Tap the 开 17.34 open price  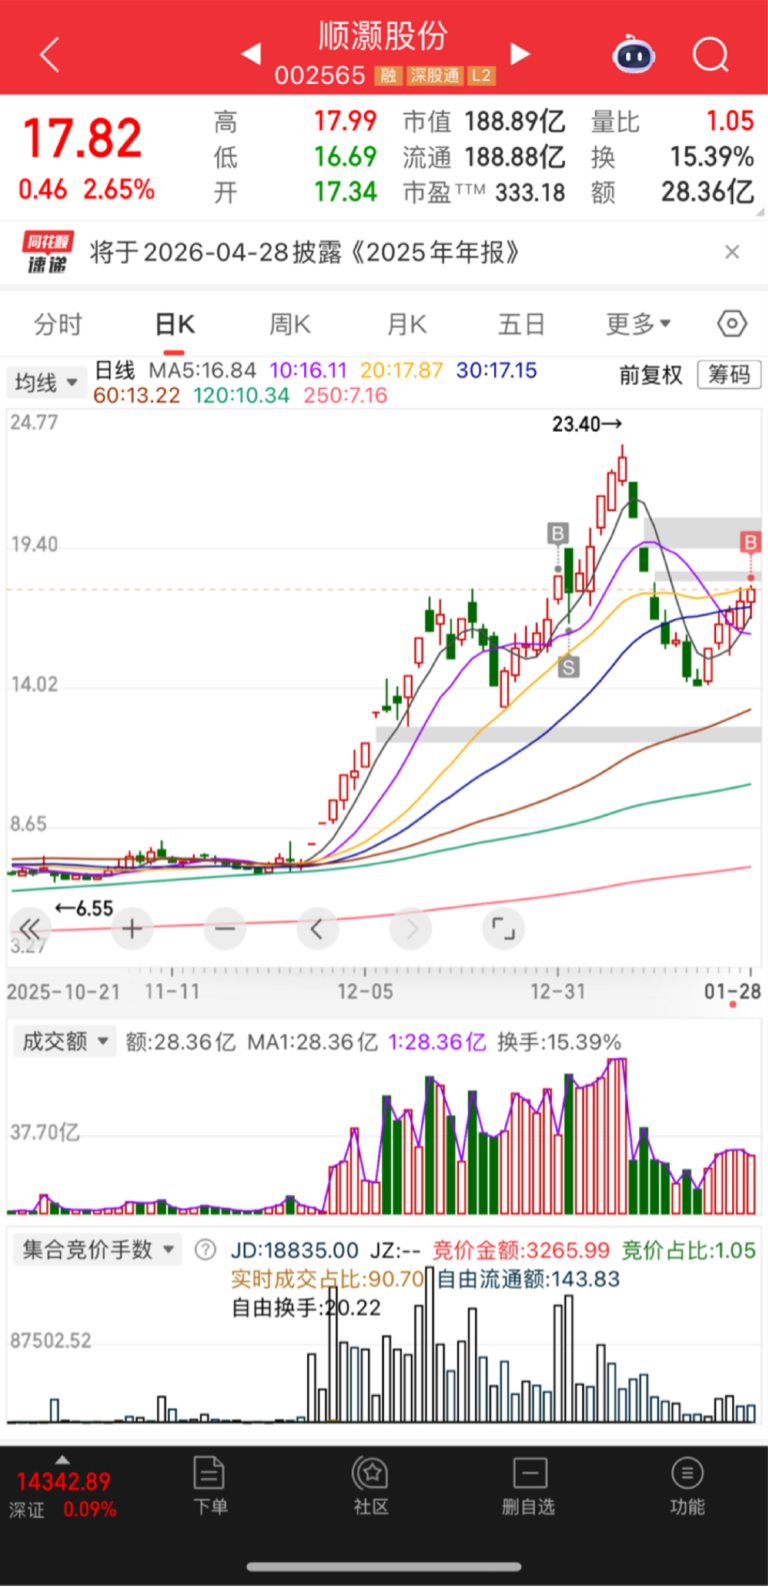tap(296, 192)
